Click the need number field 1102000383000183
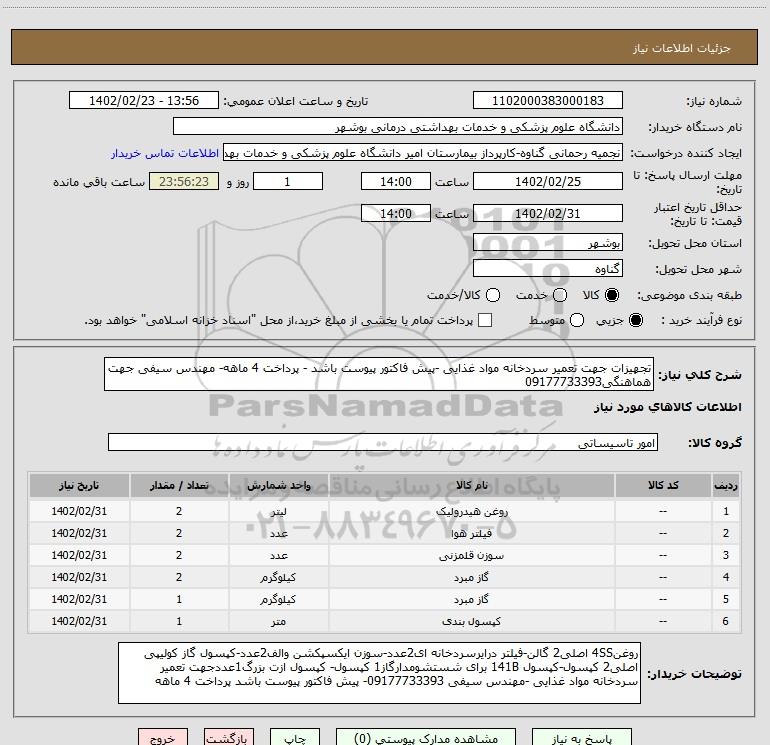The image size is (770, 745). click(547, 101)
